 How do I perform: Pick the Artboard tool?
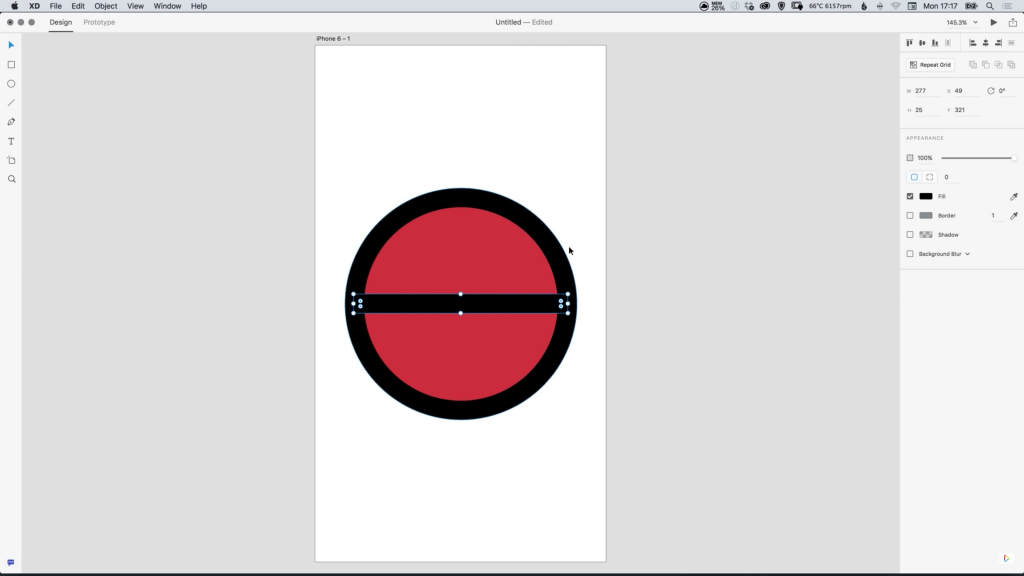coord(11,160)
